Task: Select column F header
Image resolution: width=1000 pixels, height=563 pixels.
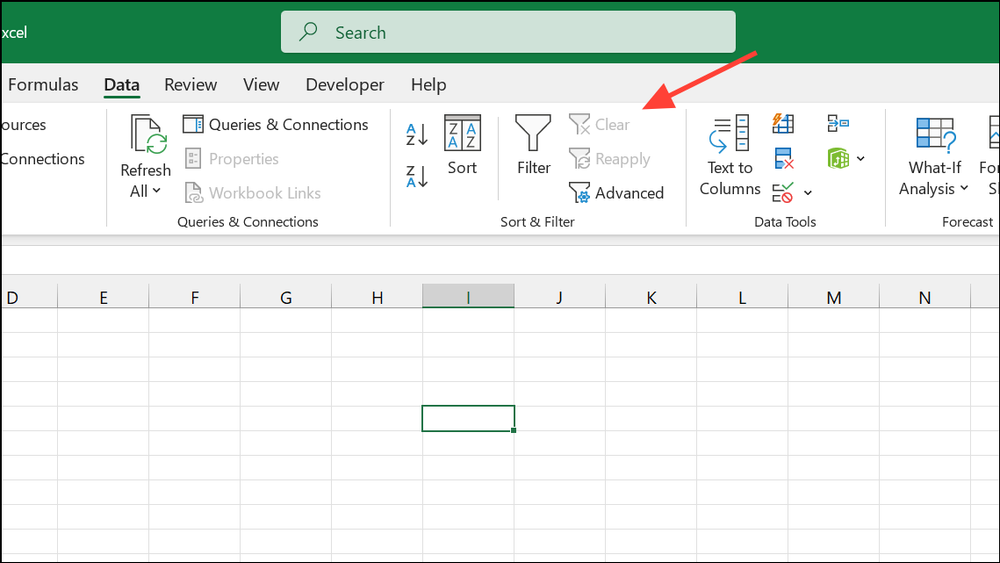Action: tap(195, 297)
